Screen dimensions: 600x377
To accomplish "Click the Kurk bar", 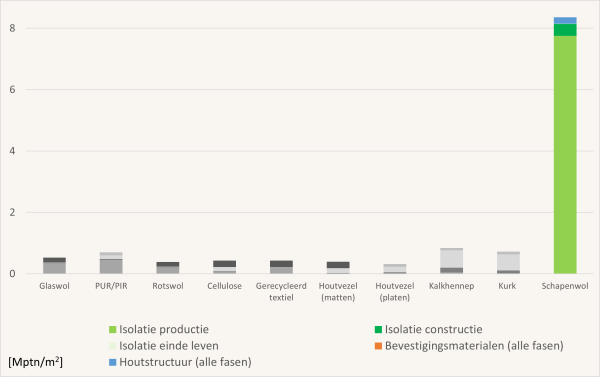I will tap(508, 263).
